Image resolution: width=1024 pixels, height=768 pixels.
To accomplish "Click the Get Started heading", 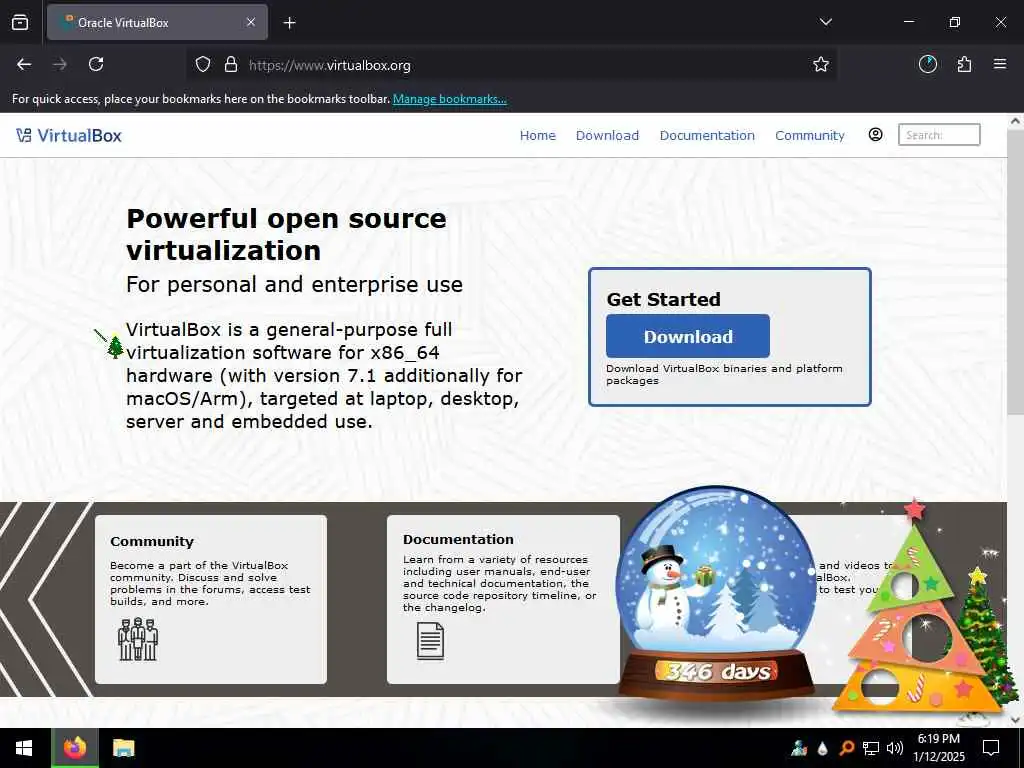I will click(x=664, y=299).
